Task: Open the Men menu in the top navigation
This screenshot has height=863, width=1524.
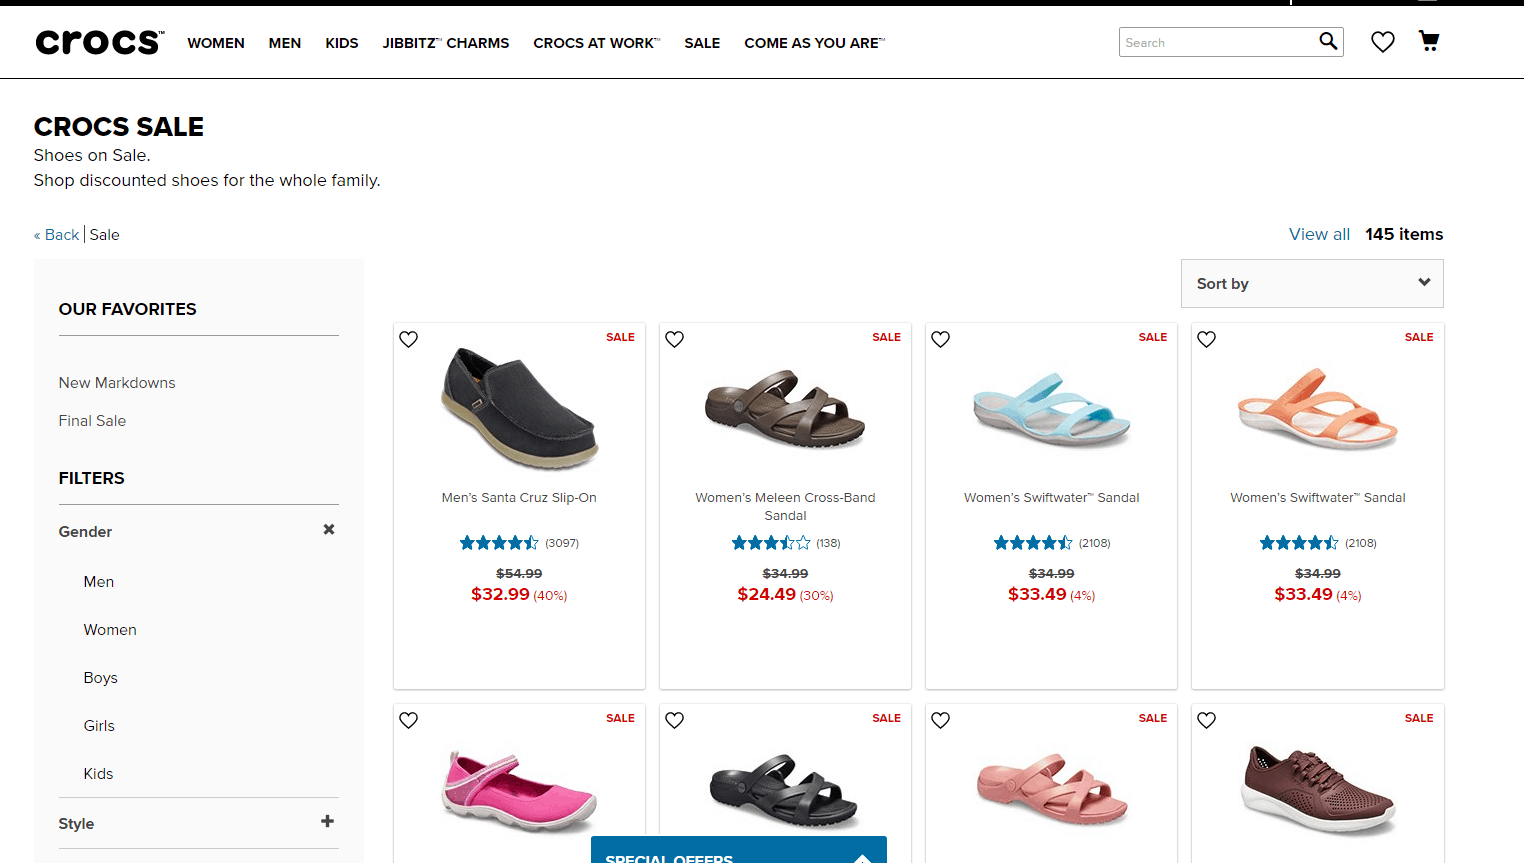Action: (x=285, y=43)
